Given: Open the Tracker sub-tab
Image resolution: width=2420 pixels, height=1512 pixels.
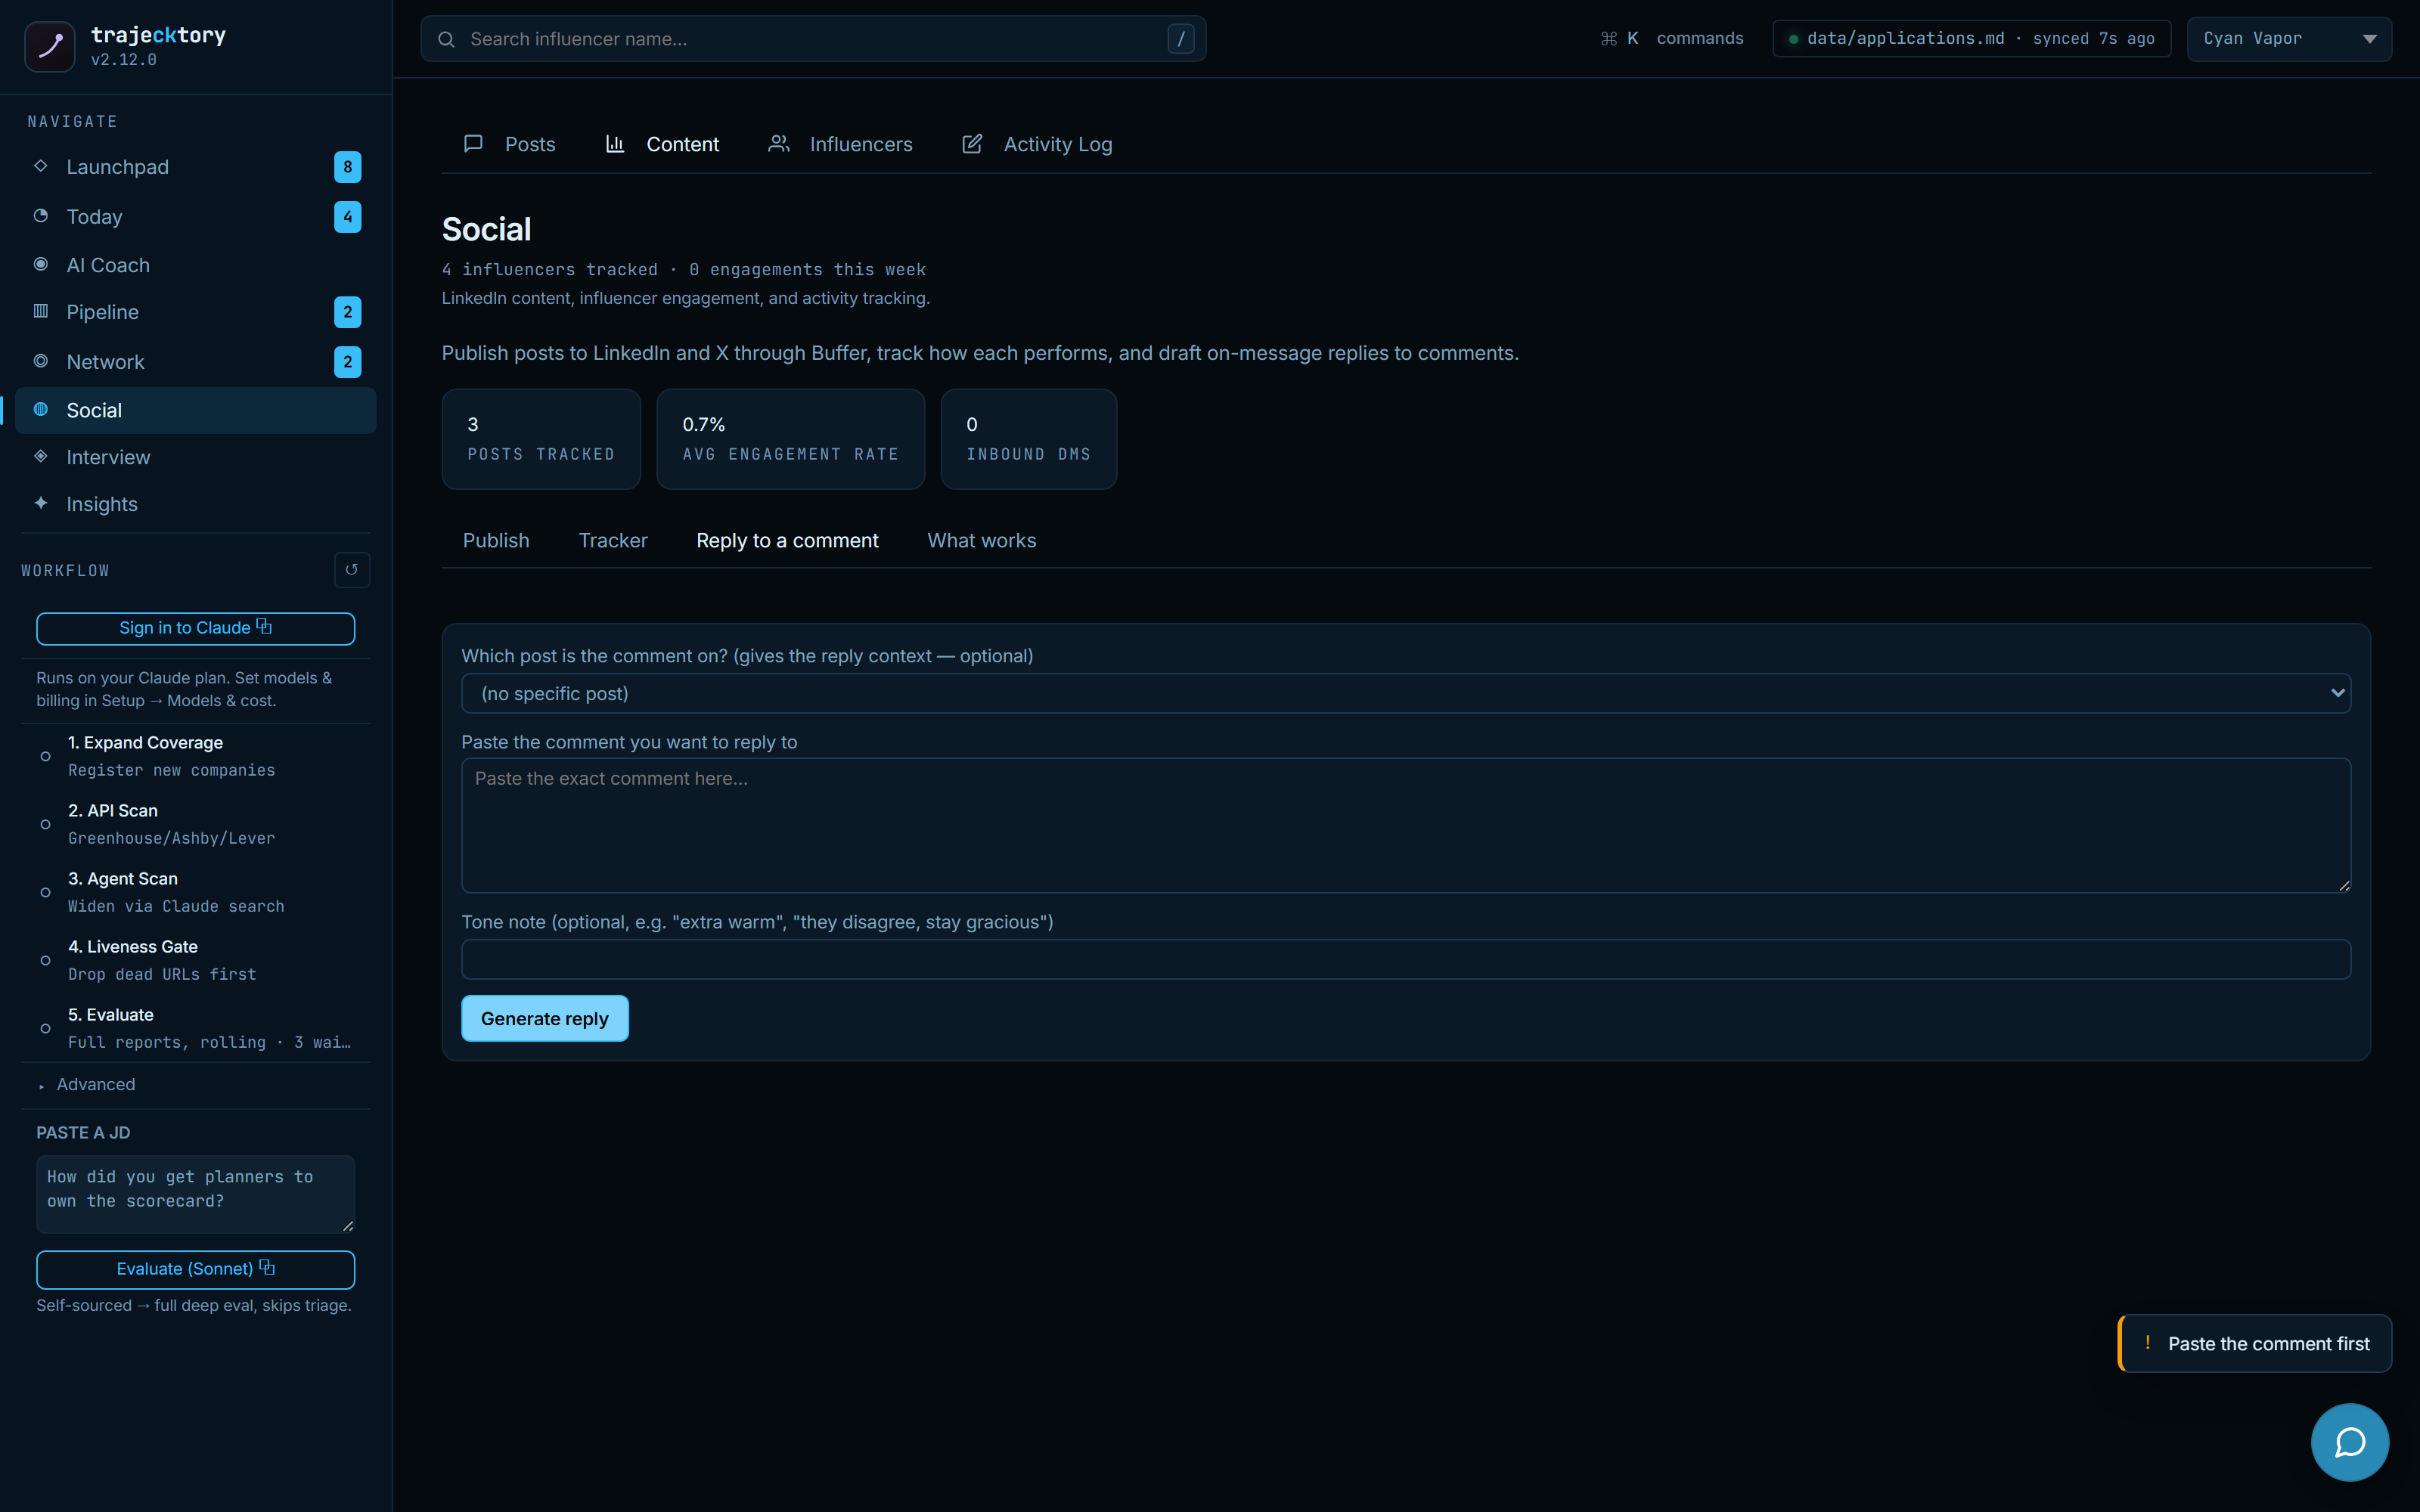Looking at the screenshot, I should tap(613, 540).
